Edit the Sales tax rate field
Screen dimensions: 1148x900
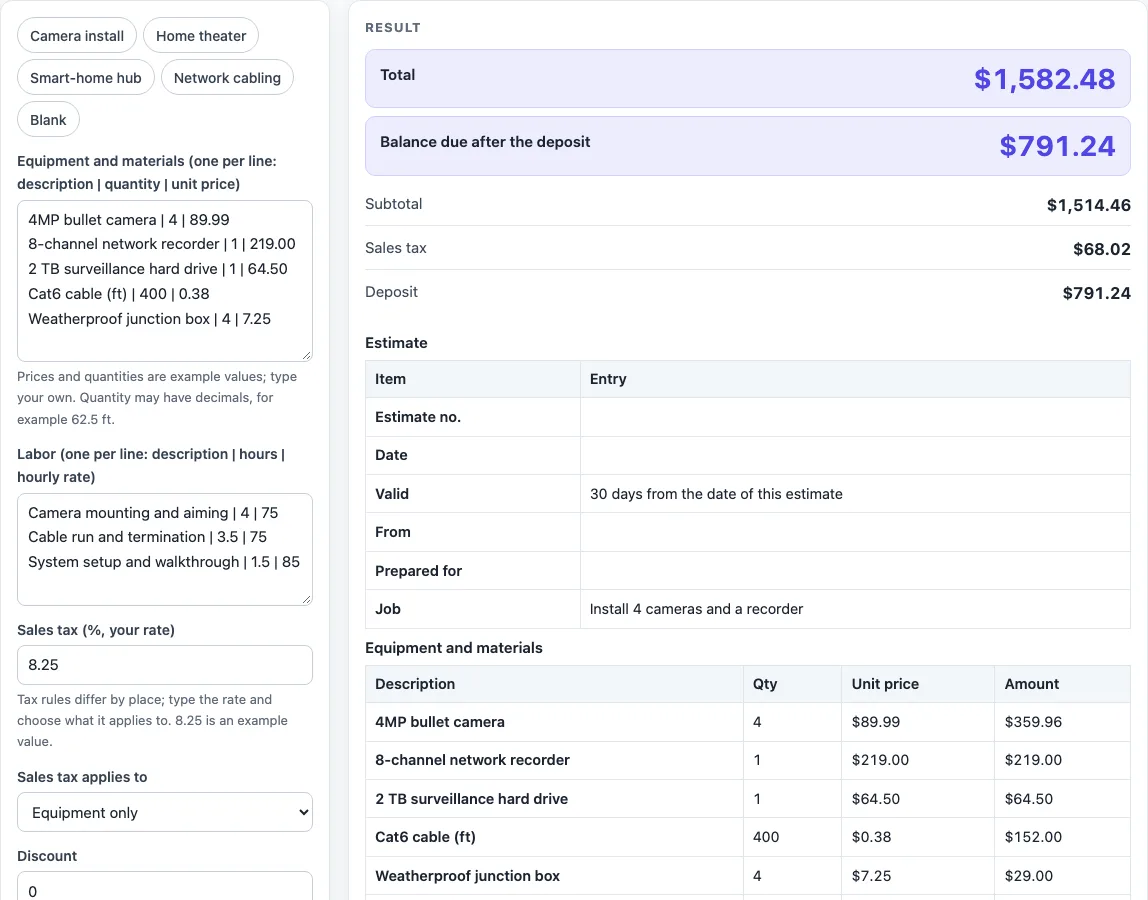pos(165,665)
